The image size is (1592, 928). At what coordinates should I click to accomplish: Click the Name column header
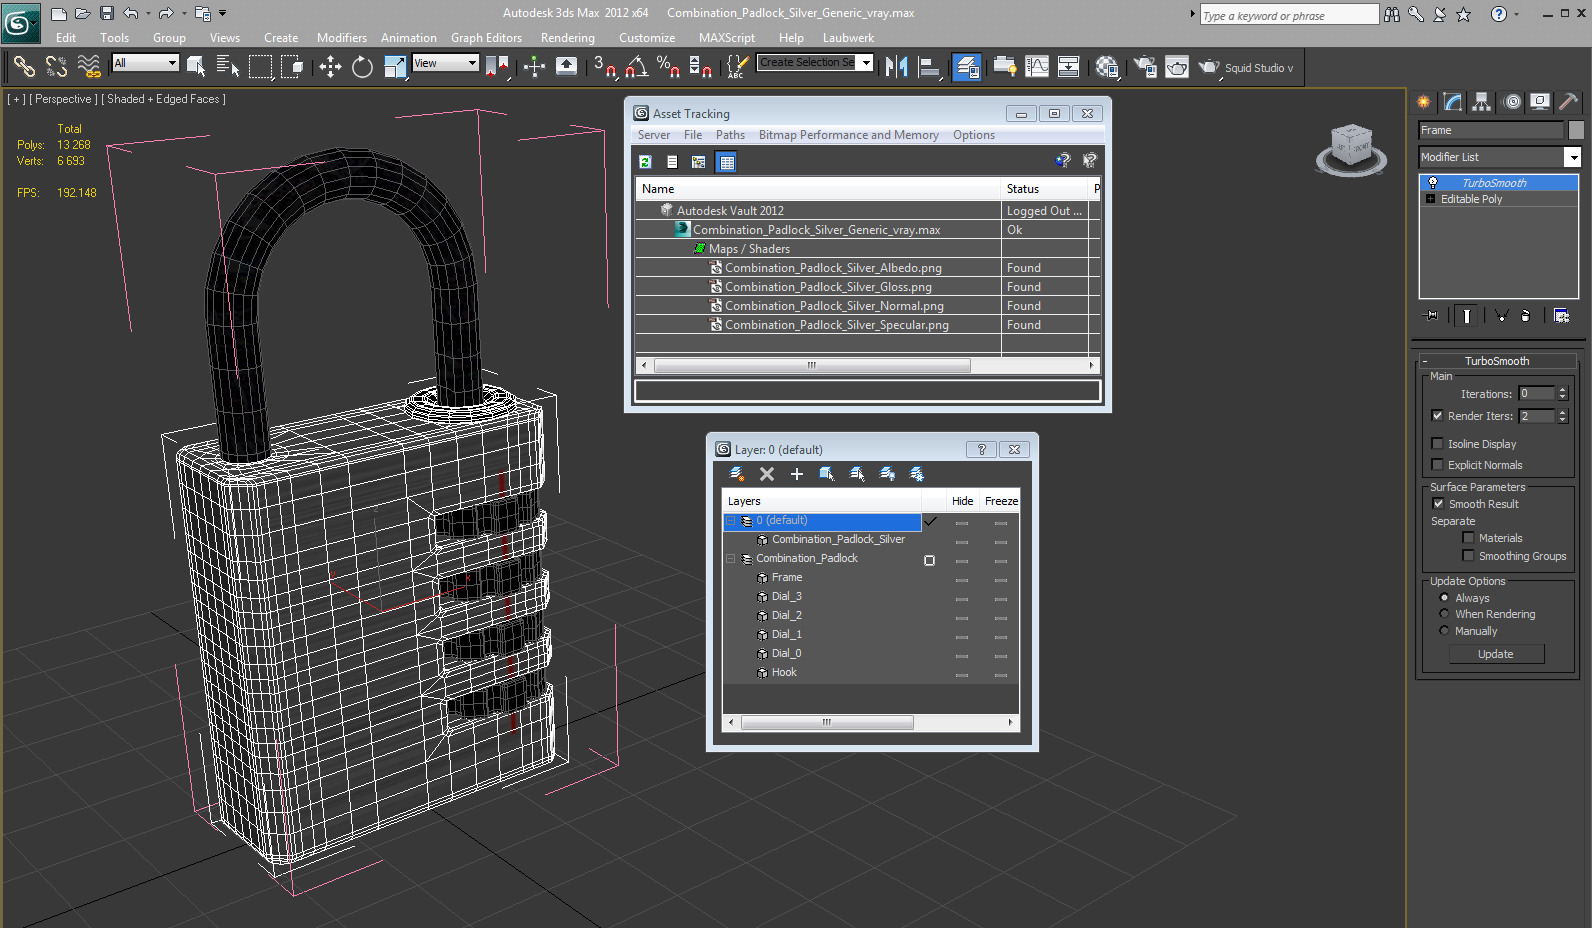[x=818, y=189]
